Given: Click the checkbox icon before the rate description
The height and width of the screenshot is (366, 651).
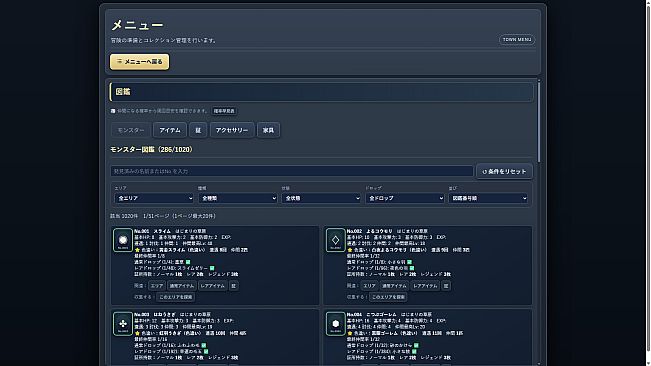Looking at the screenshot, I should (x=113, y=111).
